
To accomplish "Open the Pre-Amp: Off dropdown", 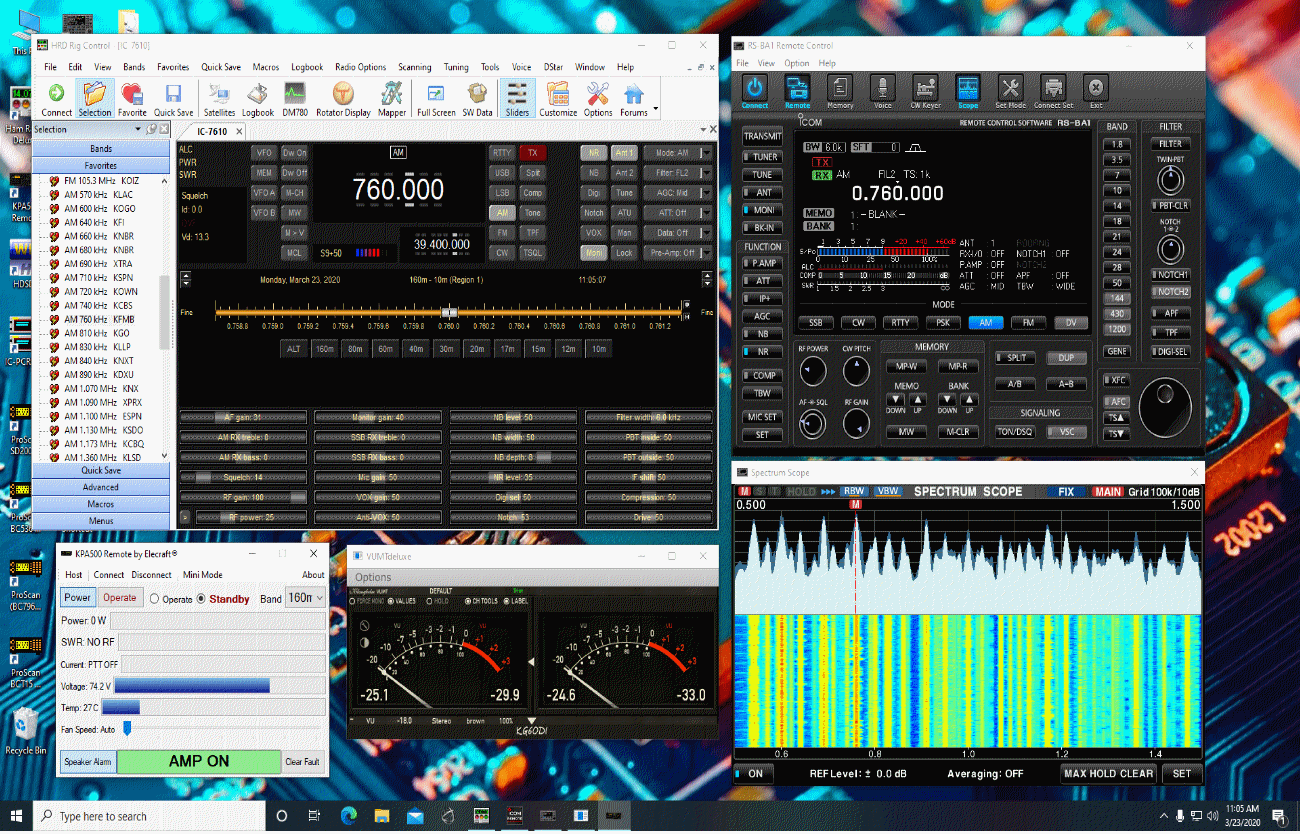I will click(677, 253).
